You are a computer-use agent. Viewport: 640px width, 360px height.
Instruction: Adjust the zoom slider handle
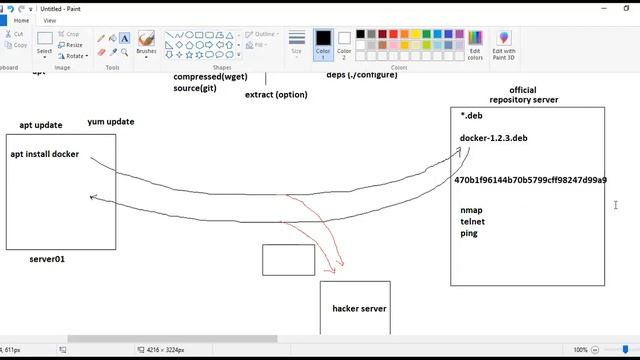[x=625, y=349]
